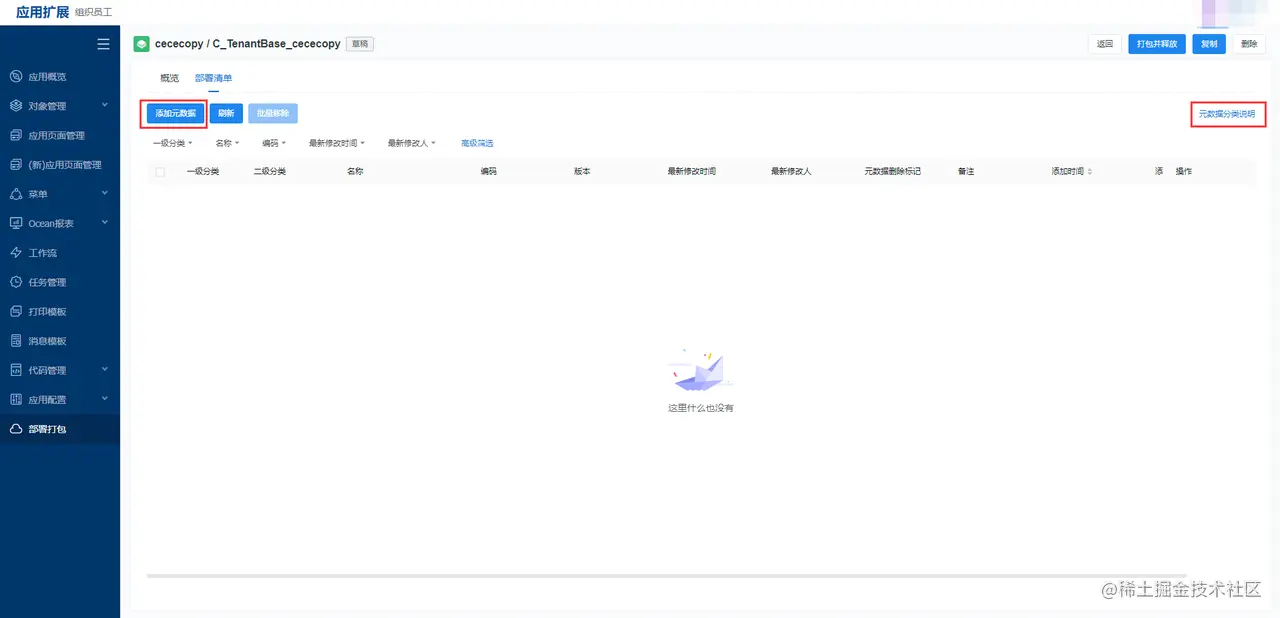This screenshot has height=618, width=1280.
Task: Click the 版本 column header
Action: 582,172
